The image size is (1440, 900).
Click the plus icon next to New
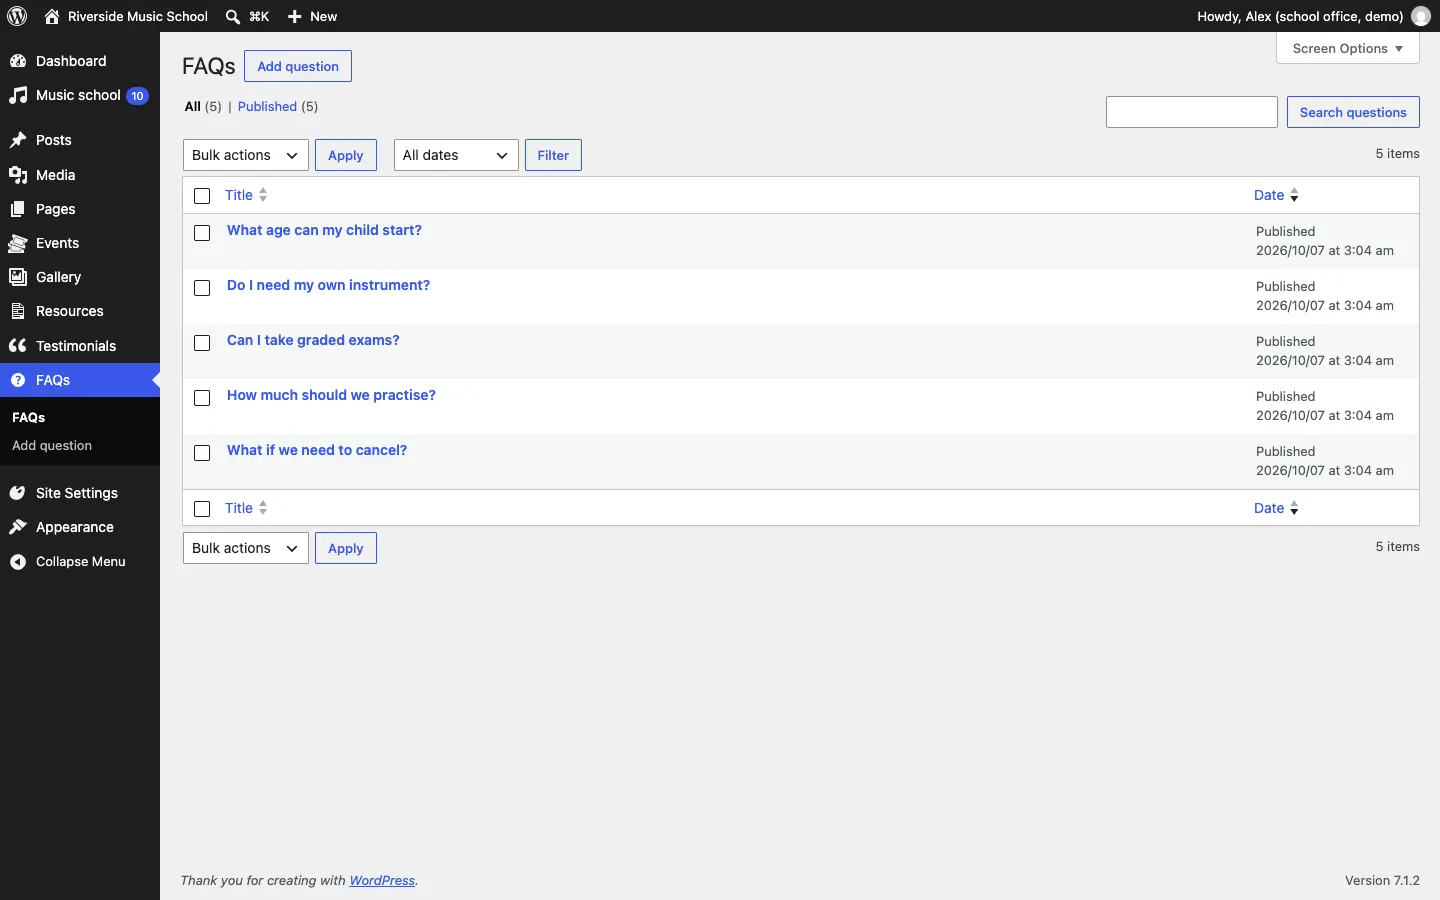click(x=295, y=16)
